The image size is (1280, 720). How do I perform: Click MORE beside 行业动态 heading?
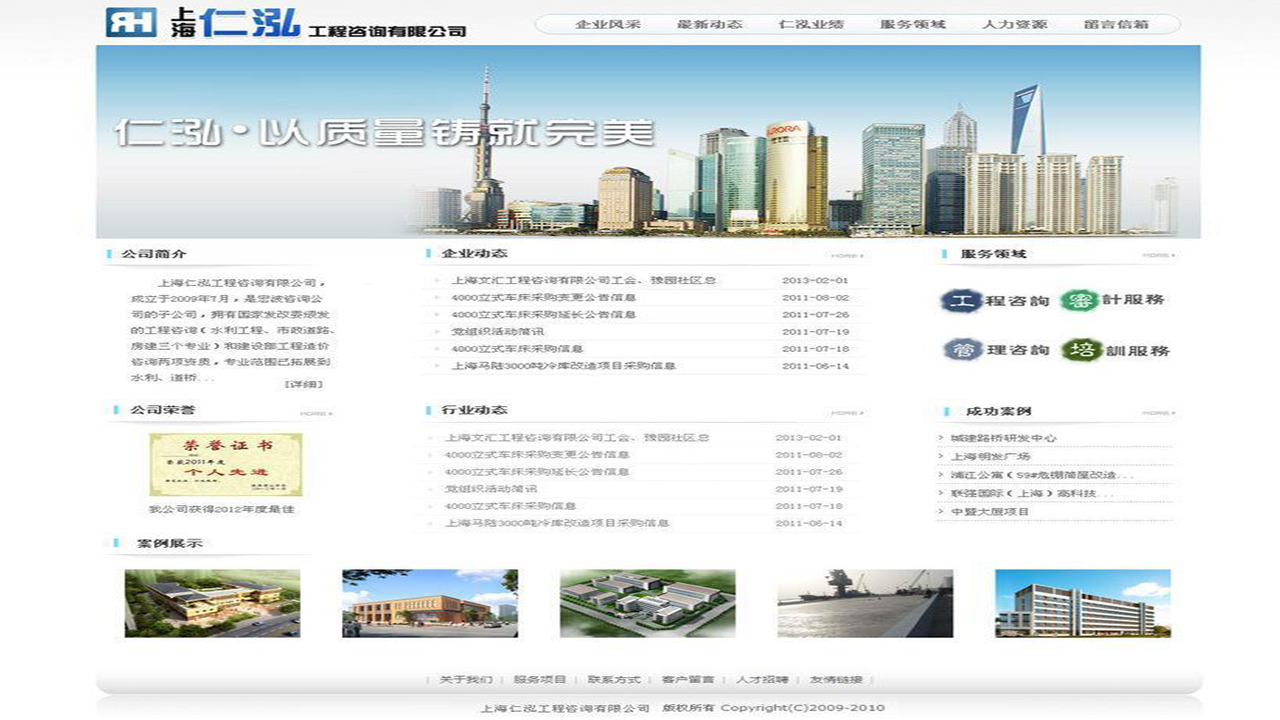point(846,412)
